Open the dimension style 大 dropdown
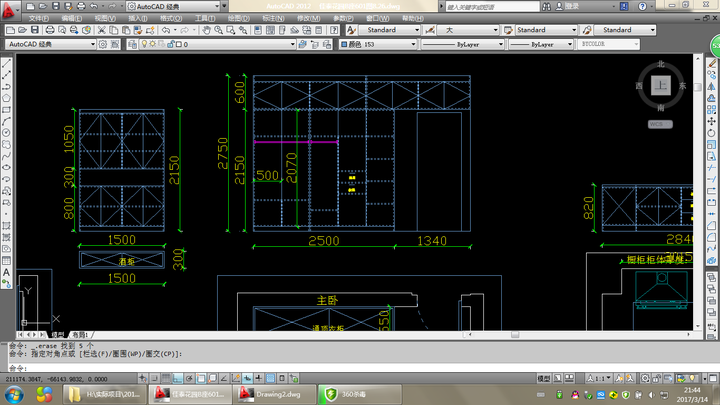 click(x=468, y=30)
